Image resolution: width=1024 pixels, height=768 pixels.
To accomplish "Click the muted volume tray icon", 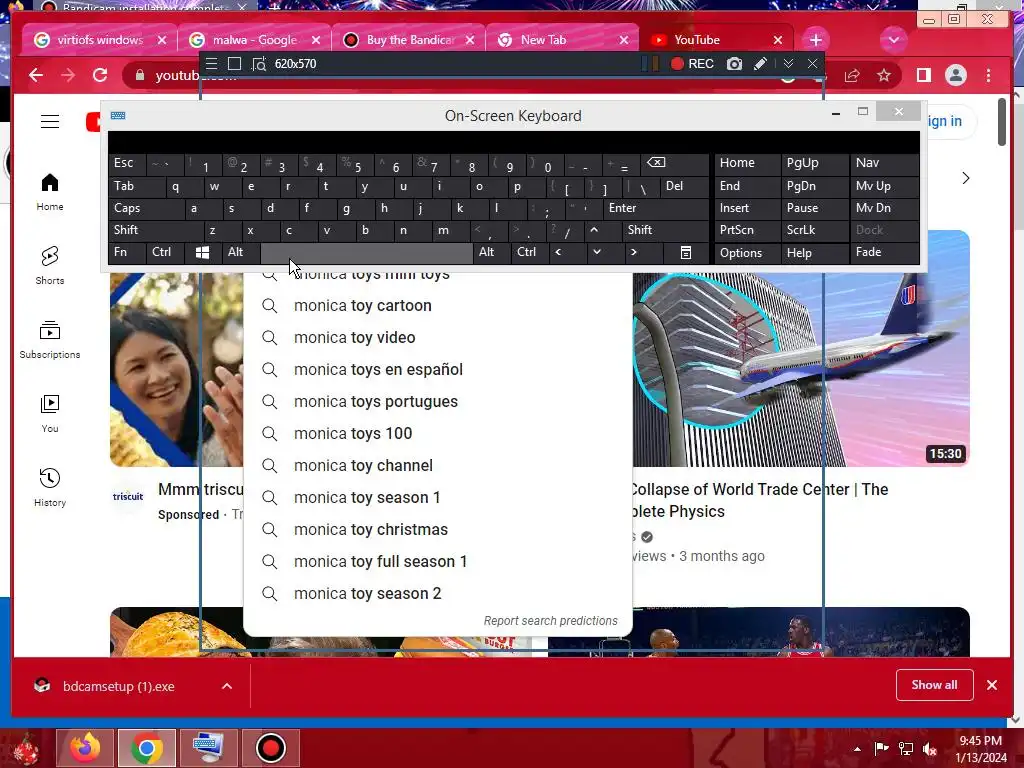I will point(930,748).
